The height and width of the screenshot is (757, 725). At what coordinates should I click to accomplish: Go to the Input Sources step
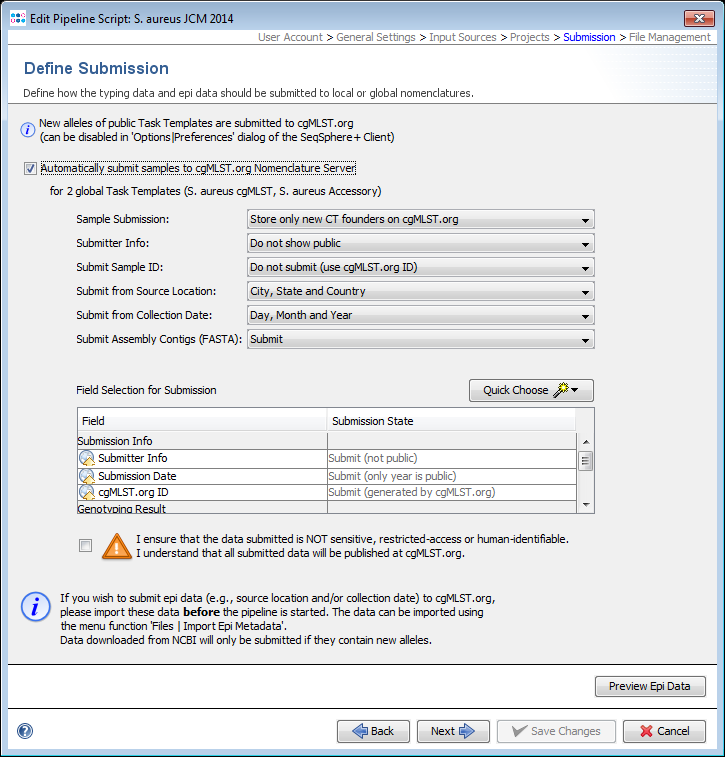(x=462, y=37)
